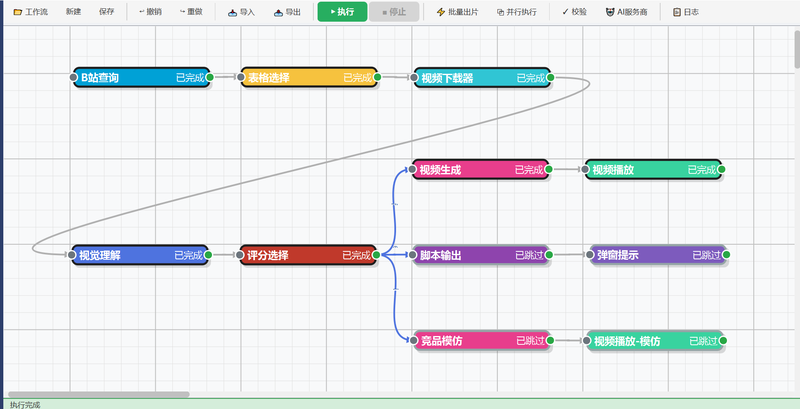The height and width of the screenshot is (409, 800).
Task: Select the 竞品模仿 node
Action: (x=482, y=341)
